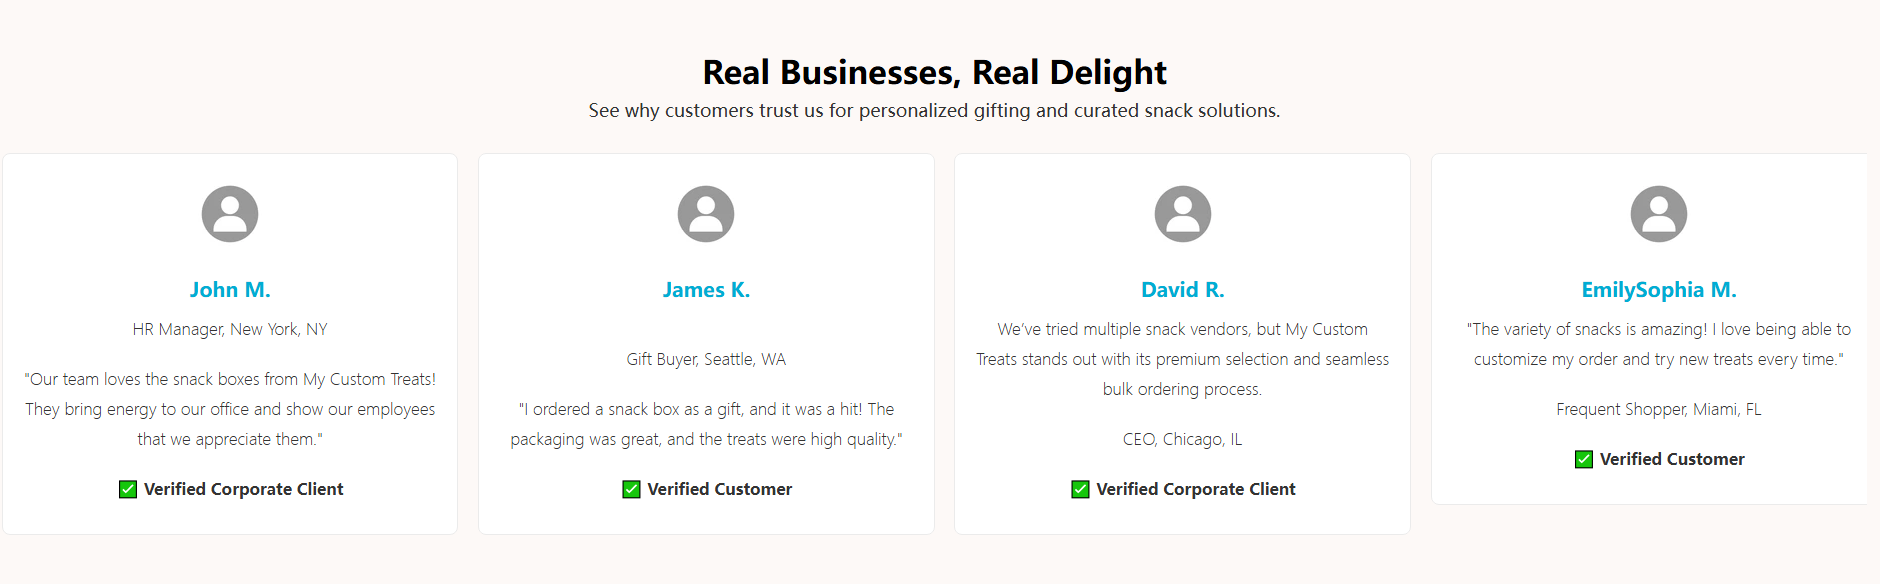Screen dimensions: 1880x584
Task: Click the Frequent Shopper, Miami, FL text
Action: point(1658,409)
